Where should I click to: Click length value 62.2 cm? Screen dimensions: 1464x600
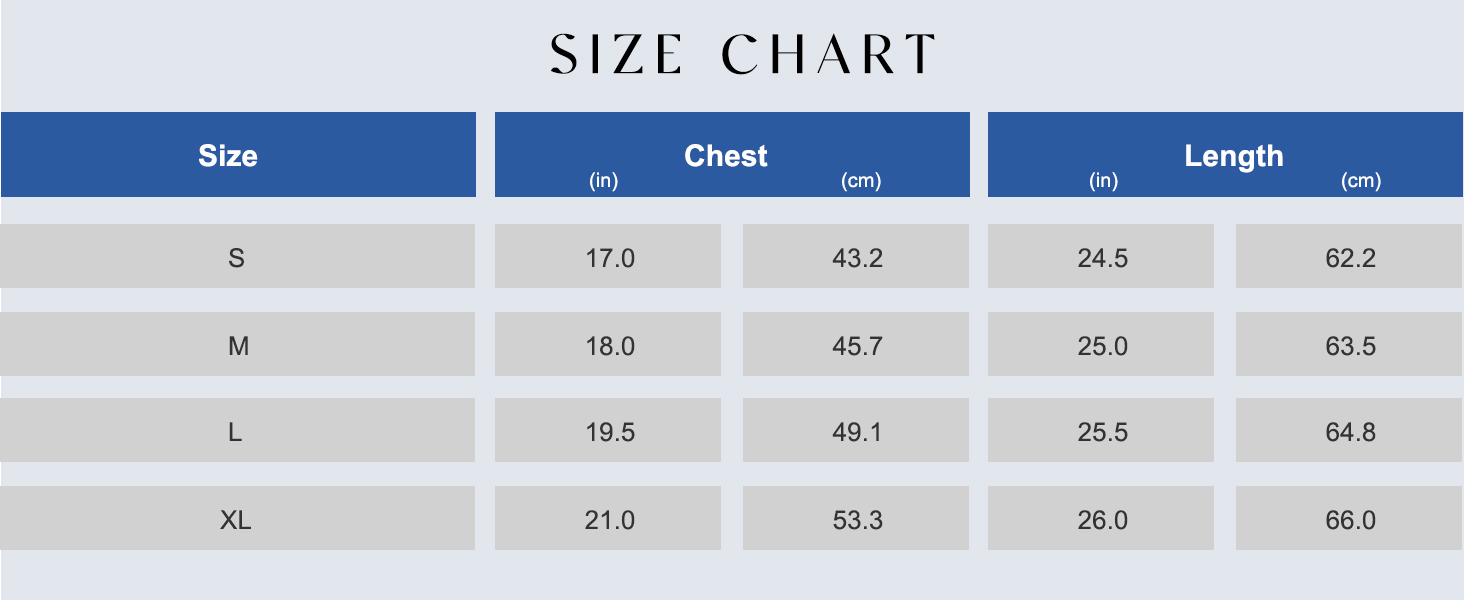tap(1350, 256)
